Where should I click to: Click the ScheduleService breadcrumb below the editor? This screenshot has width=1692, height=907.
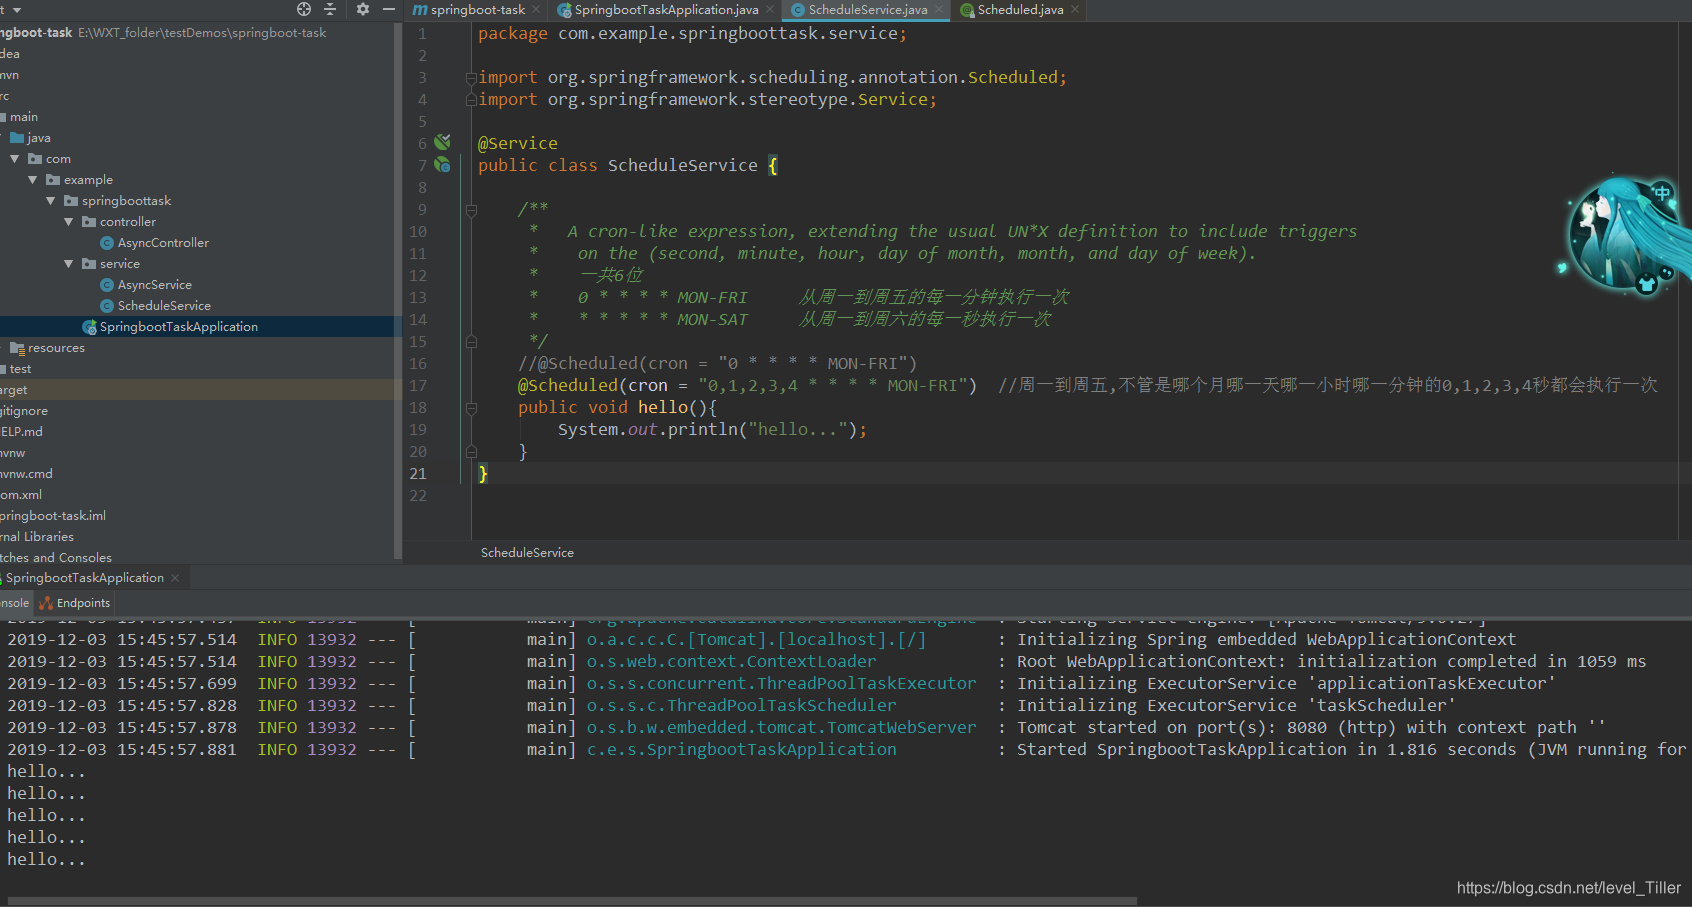pos(526,552)
